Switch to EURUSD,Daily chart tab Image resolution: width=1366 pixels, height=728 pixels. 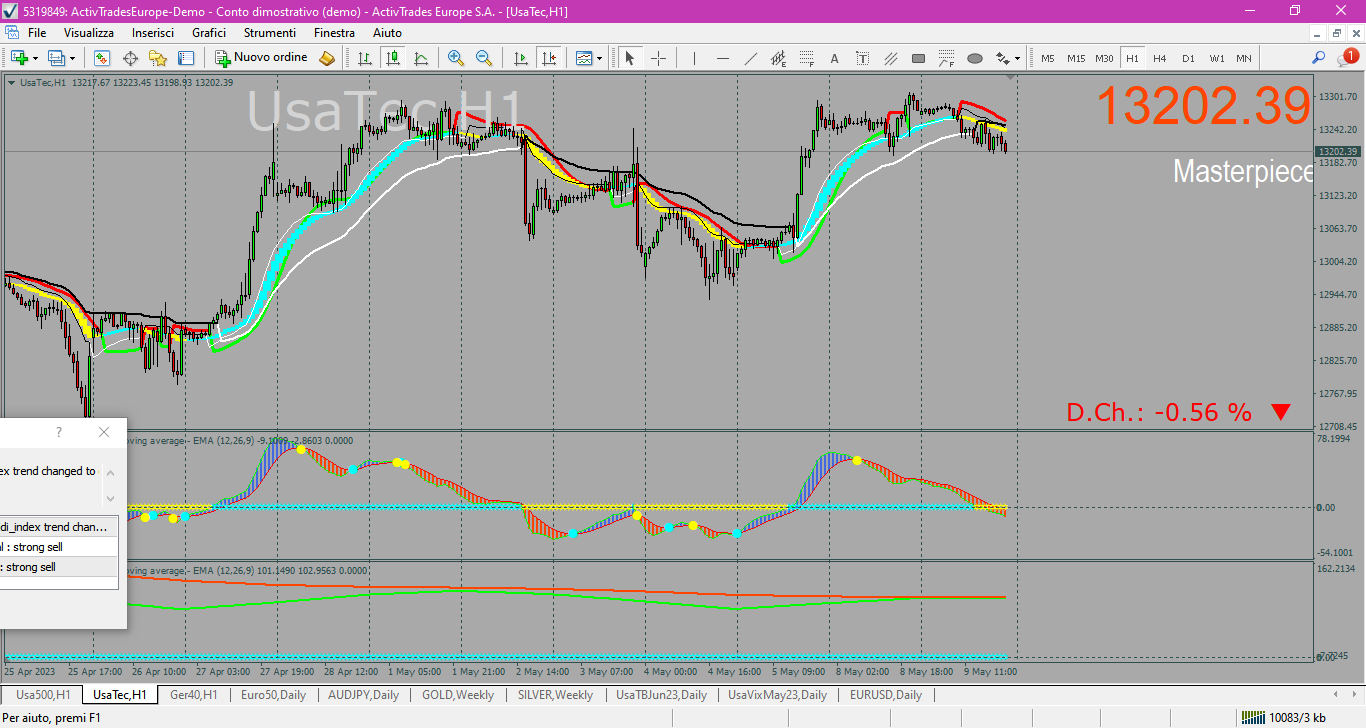coord(886,694)
